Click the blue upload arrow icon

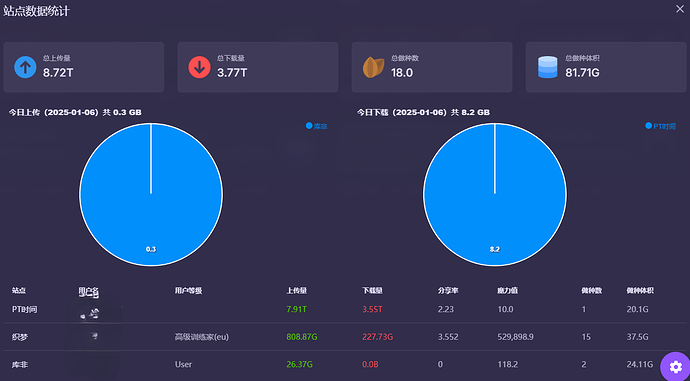point(25,67)
